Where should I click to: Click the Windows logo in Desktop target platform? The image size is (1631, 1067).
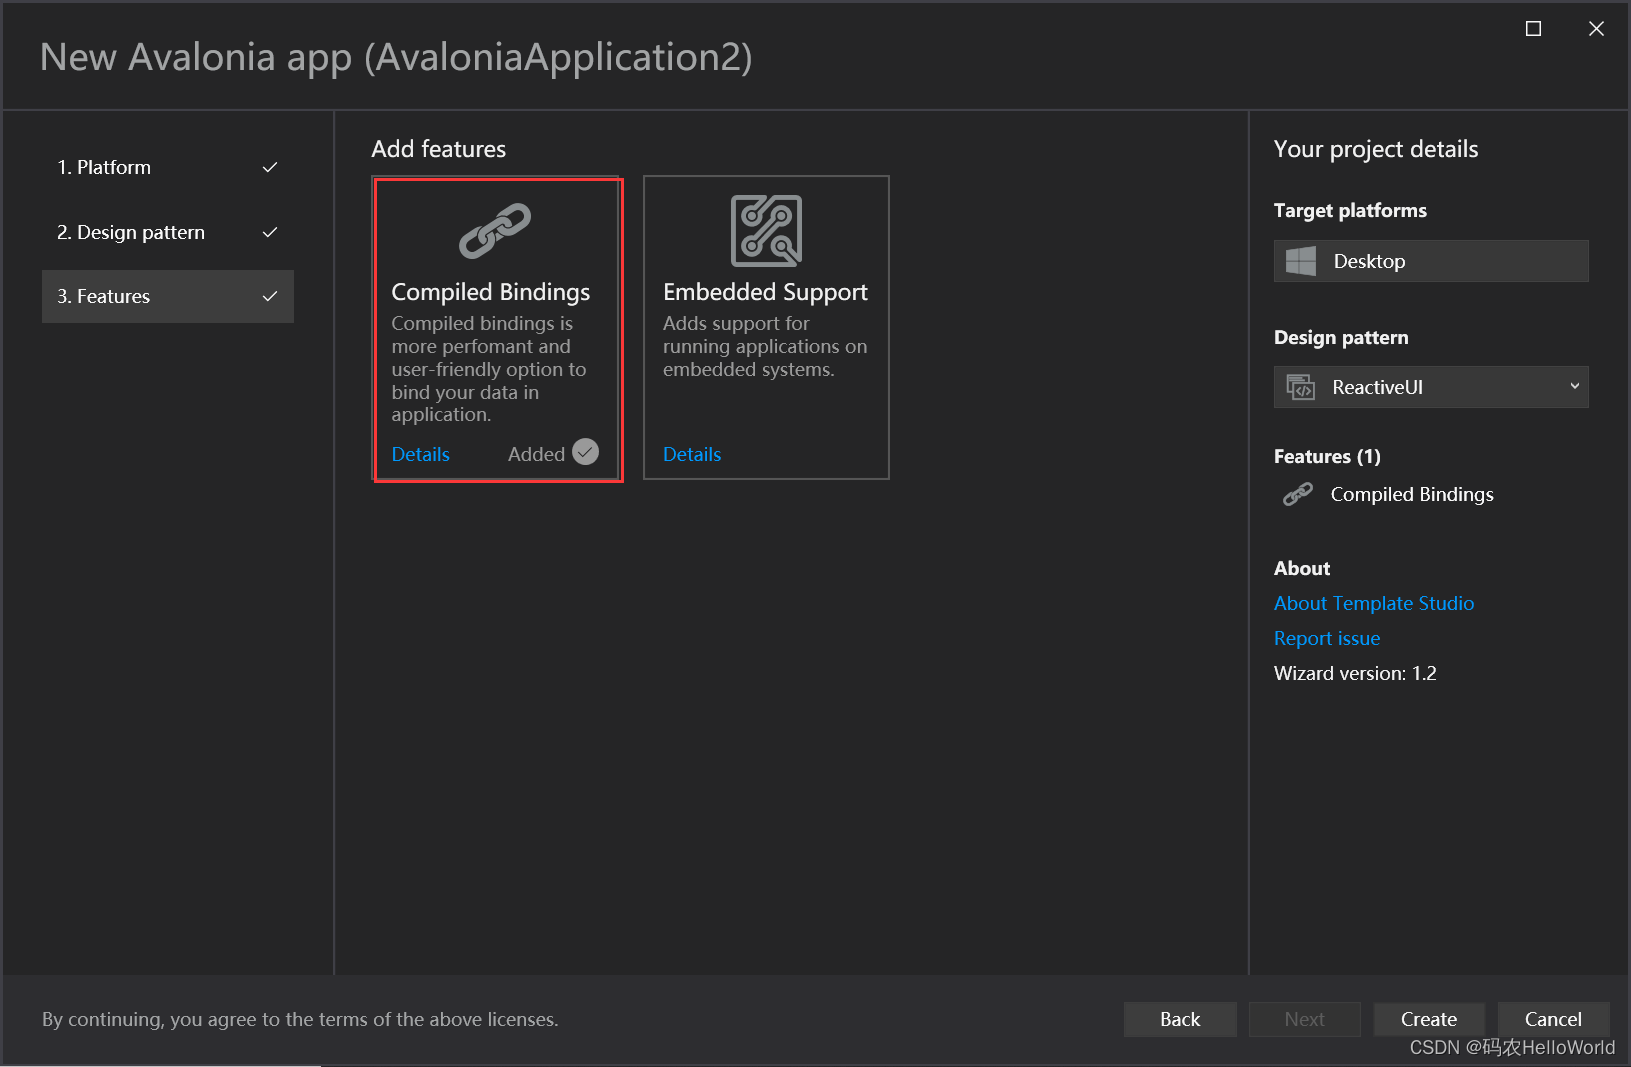coord(1300,260)
